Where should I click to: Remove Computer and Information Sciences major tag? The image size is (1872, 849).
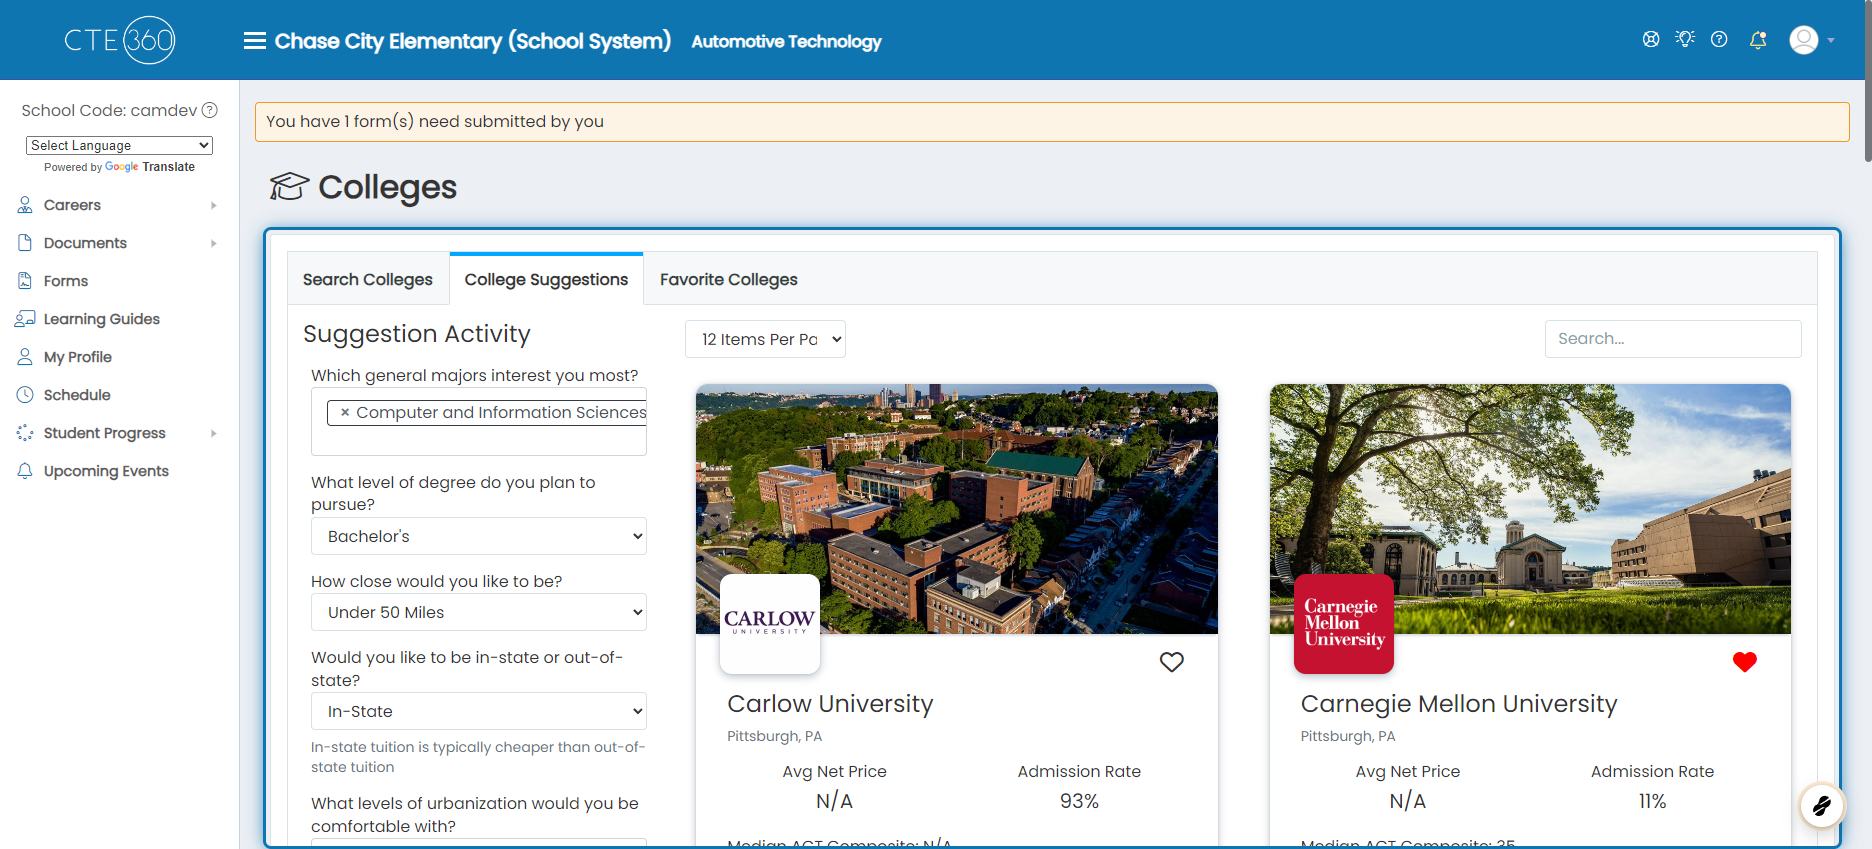tap(345, 412)
